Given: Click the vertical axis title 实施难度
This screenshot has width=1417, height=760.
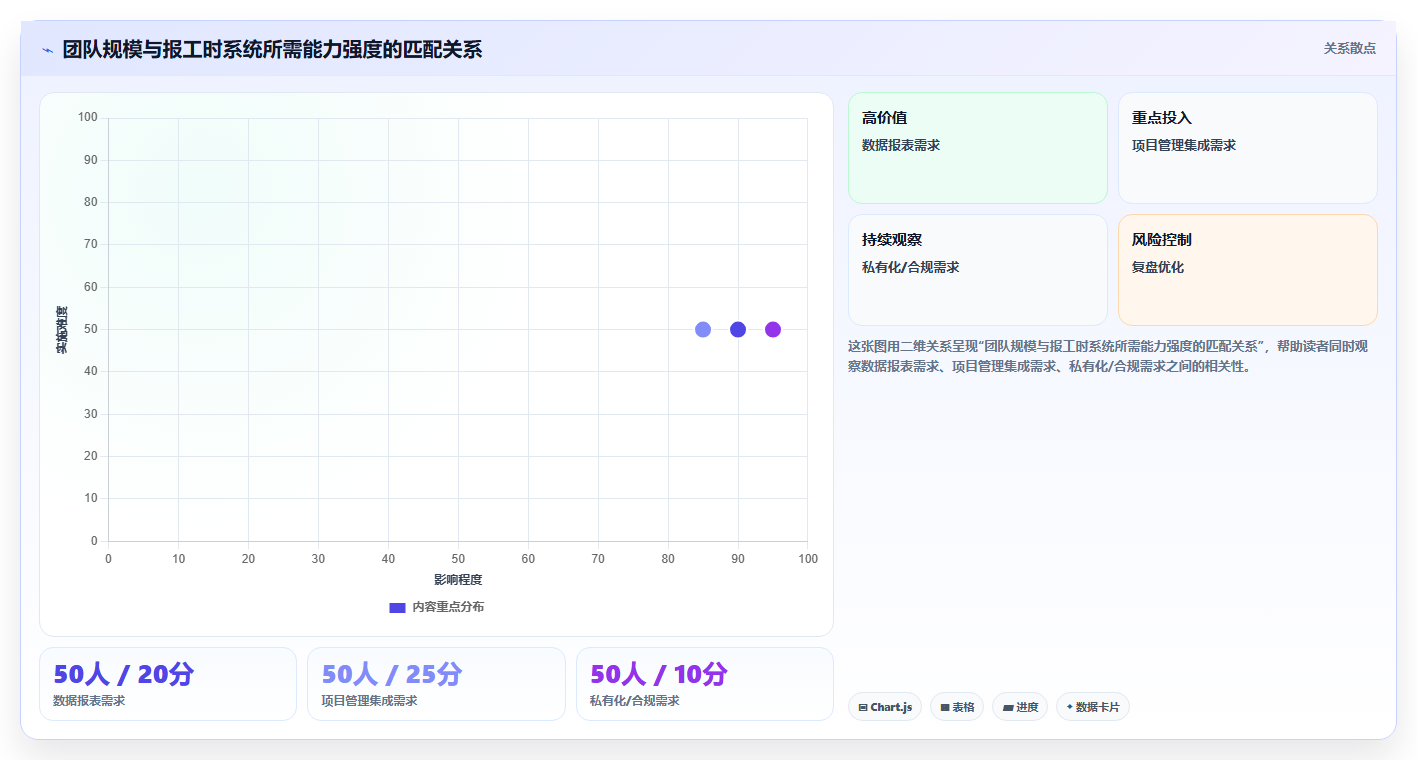Looking at the screenshot, I should tap(62, 330).
